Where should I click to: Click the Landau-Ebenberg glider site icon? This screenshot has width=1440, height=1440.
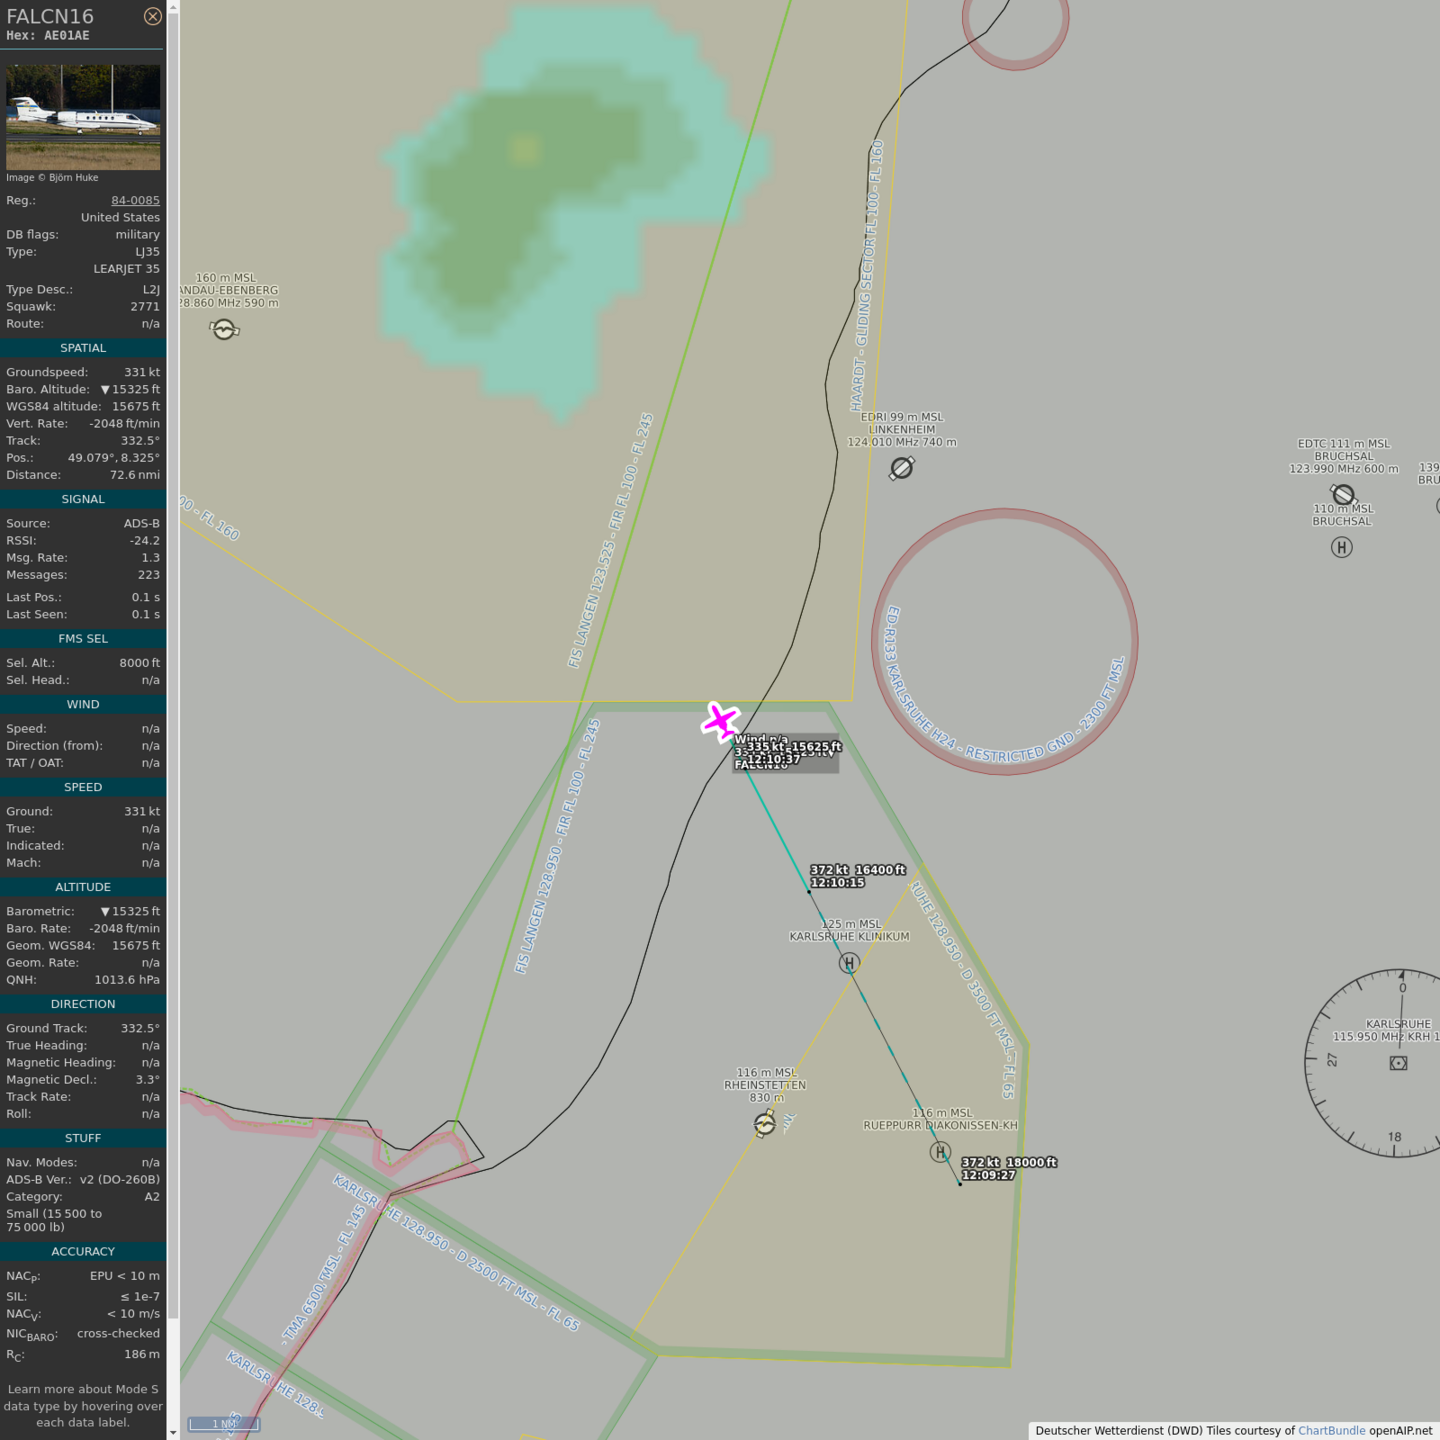coord(224,329)
